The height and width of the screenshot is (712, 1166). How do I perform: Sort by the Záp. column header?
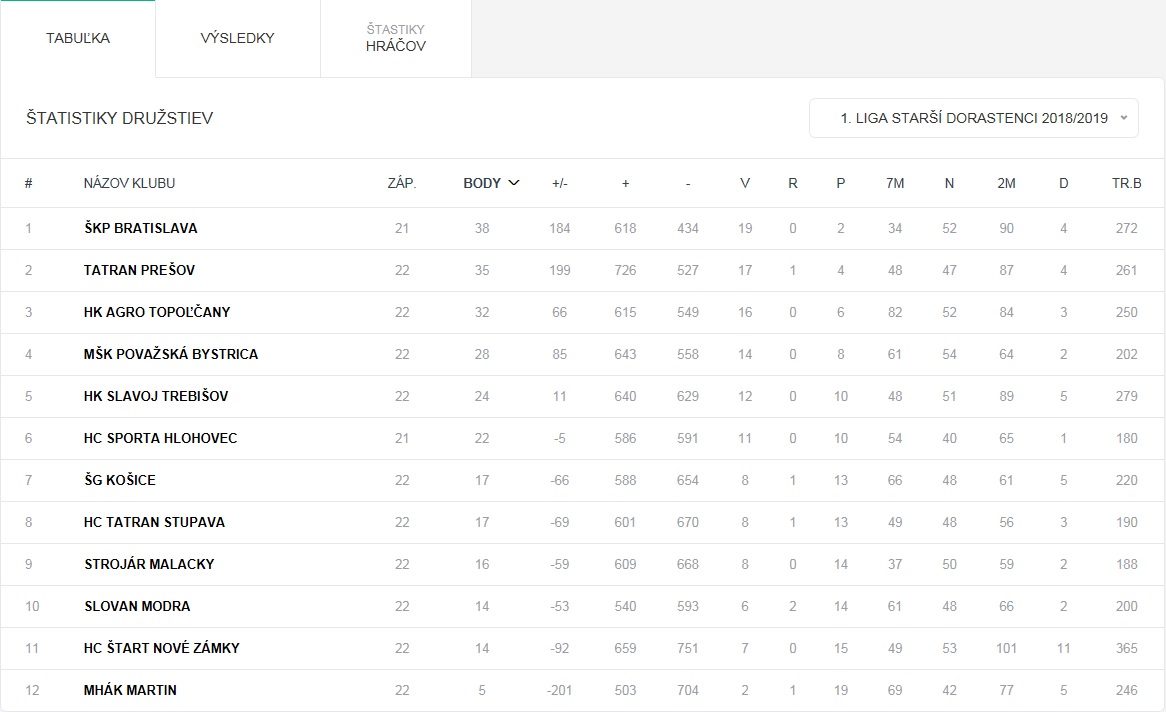point(402,183)
